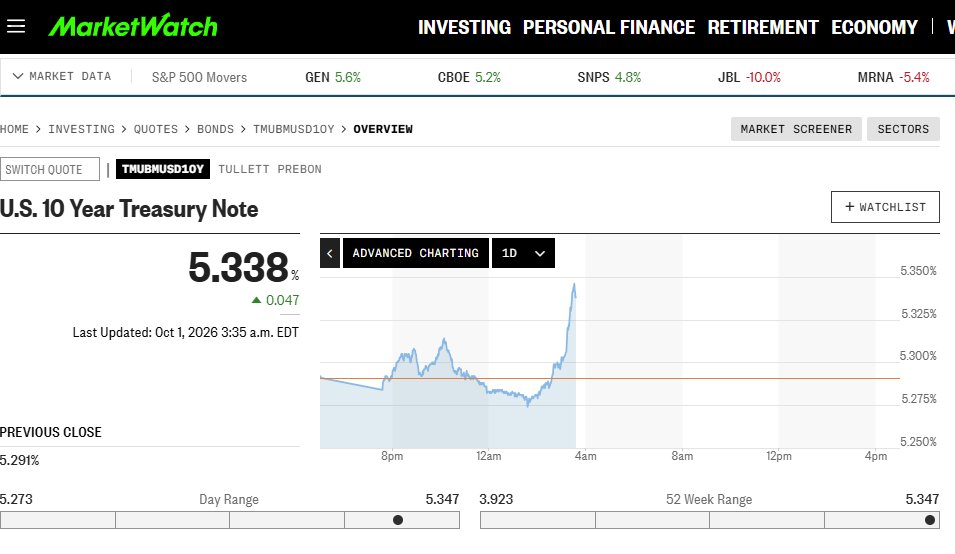Open the 1D time range dropdown
This screenshot has width=955, height=554.
523,253
